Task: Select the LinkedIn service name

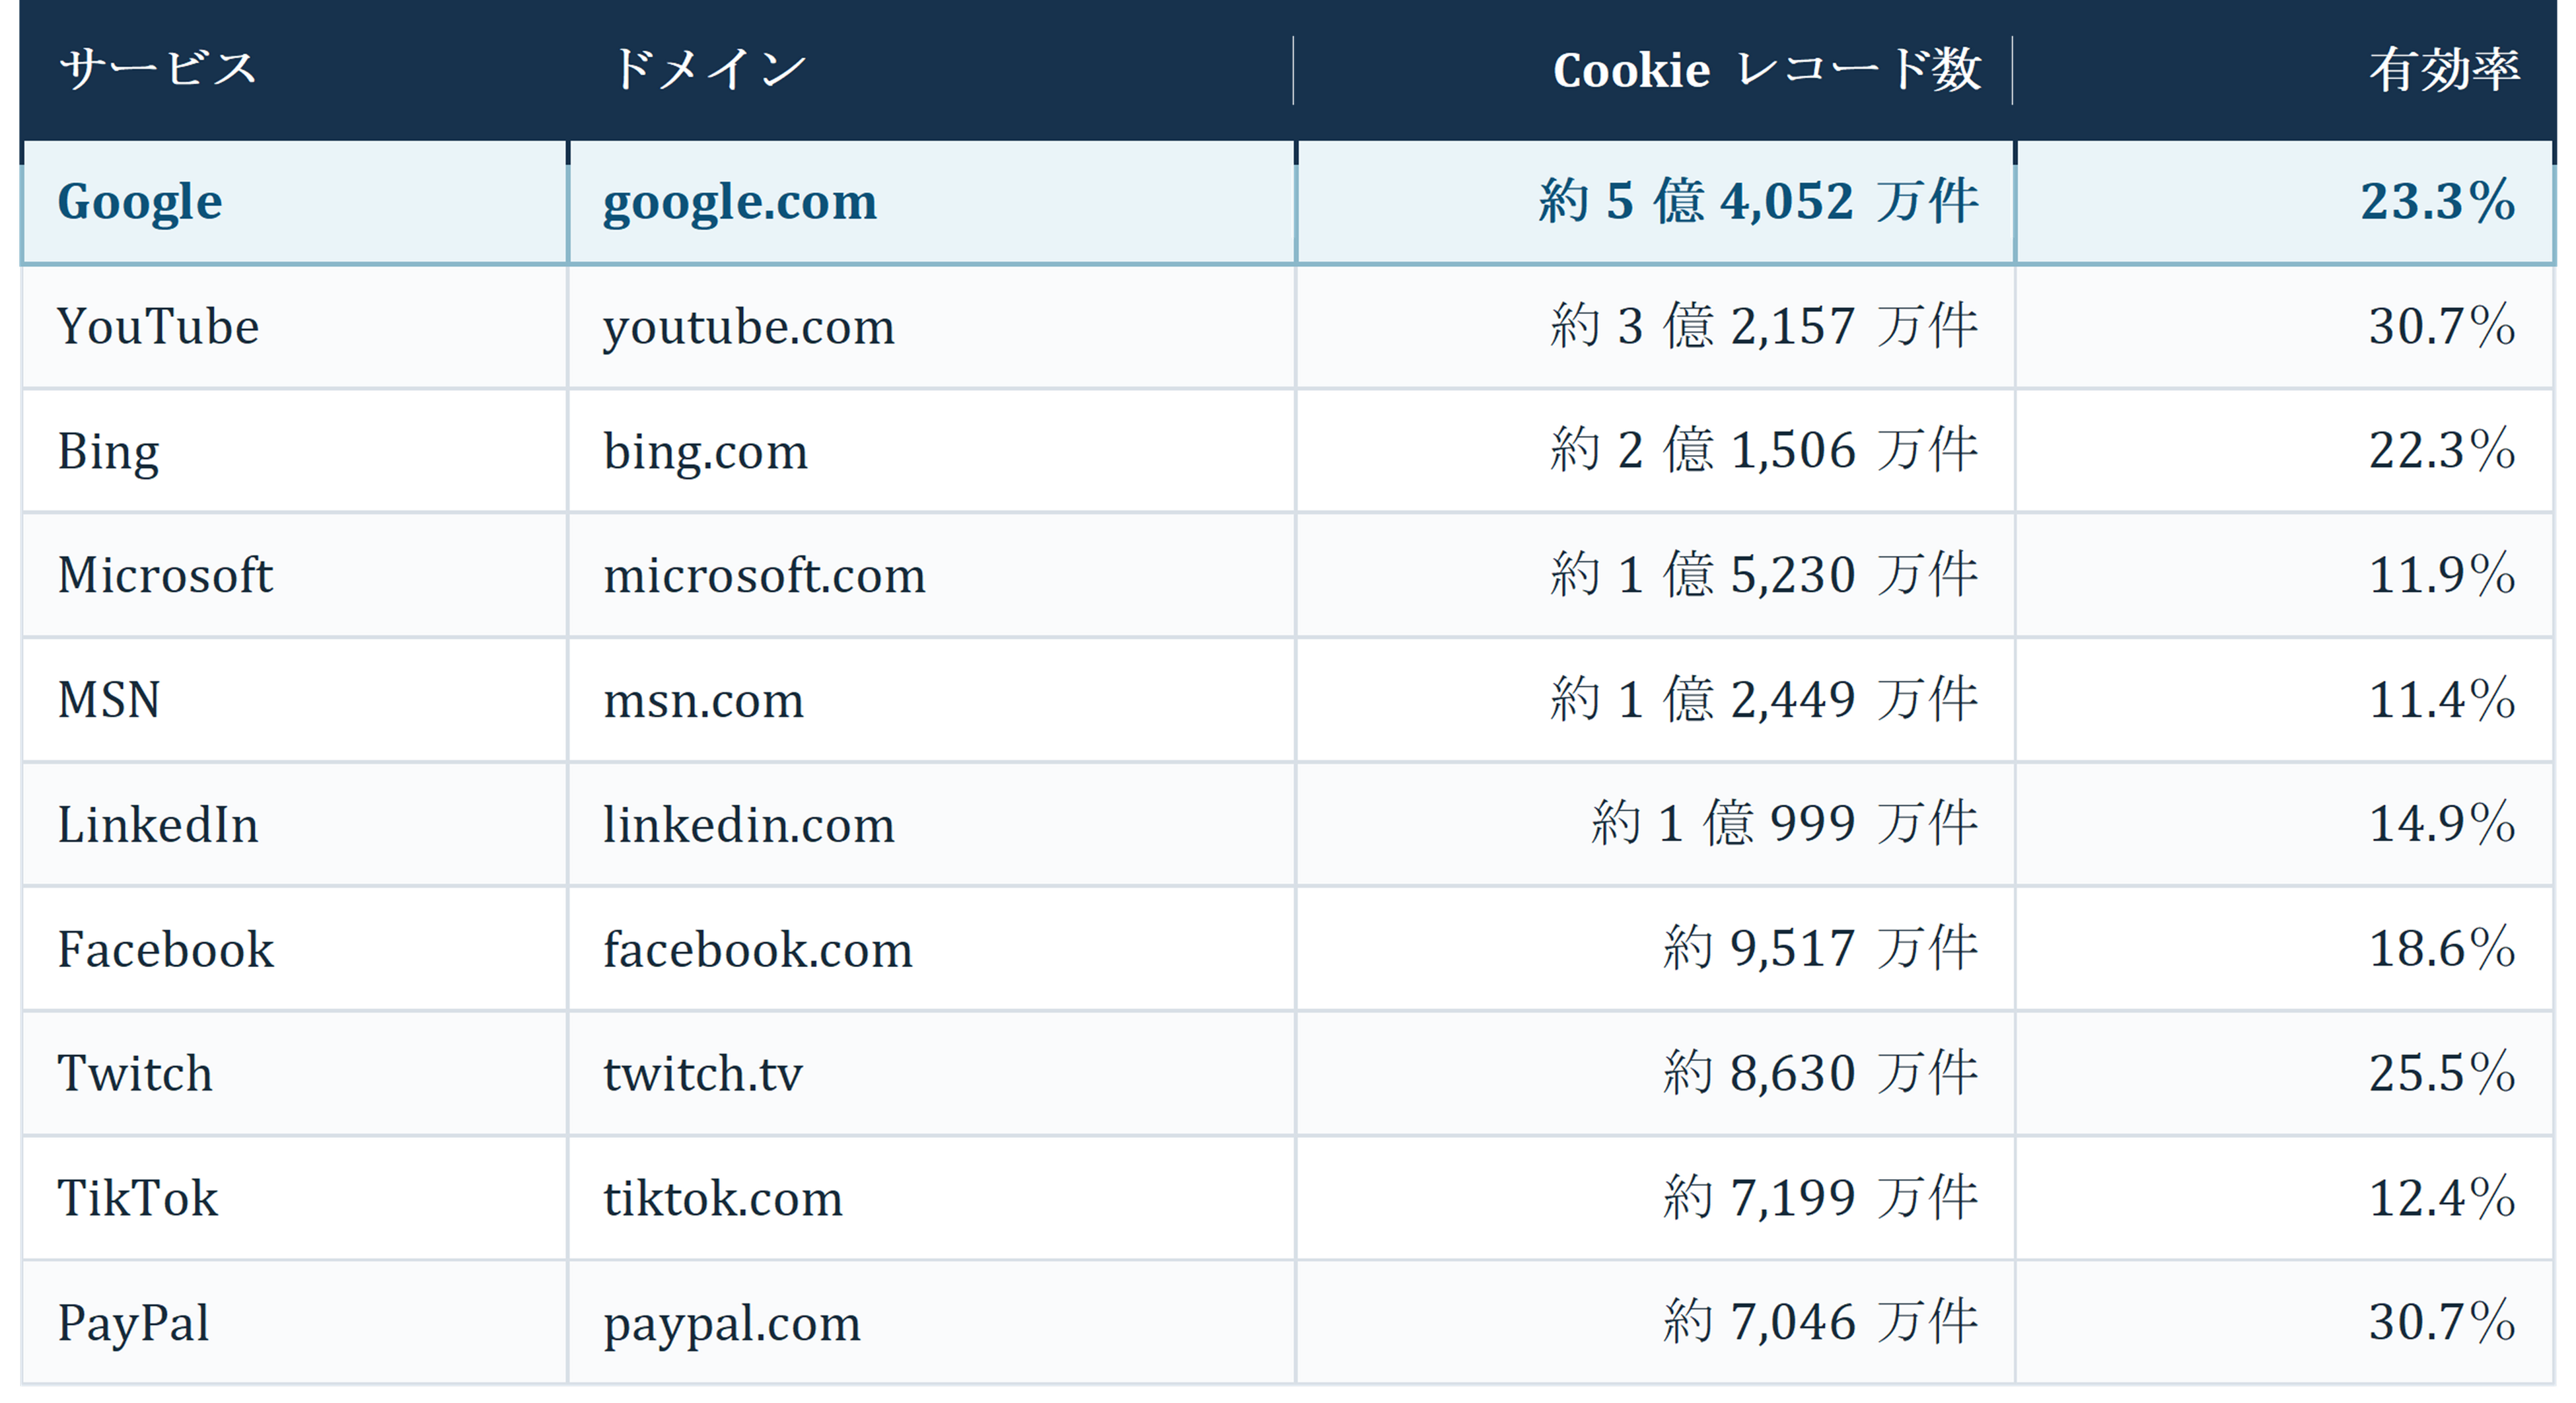Action: click(158, 825)
